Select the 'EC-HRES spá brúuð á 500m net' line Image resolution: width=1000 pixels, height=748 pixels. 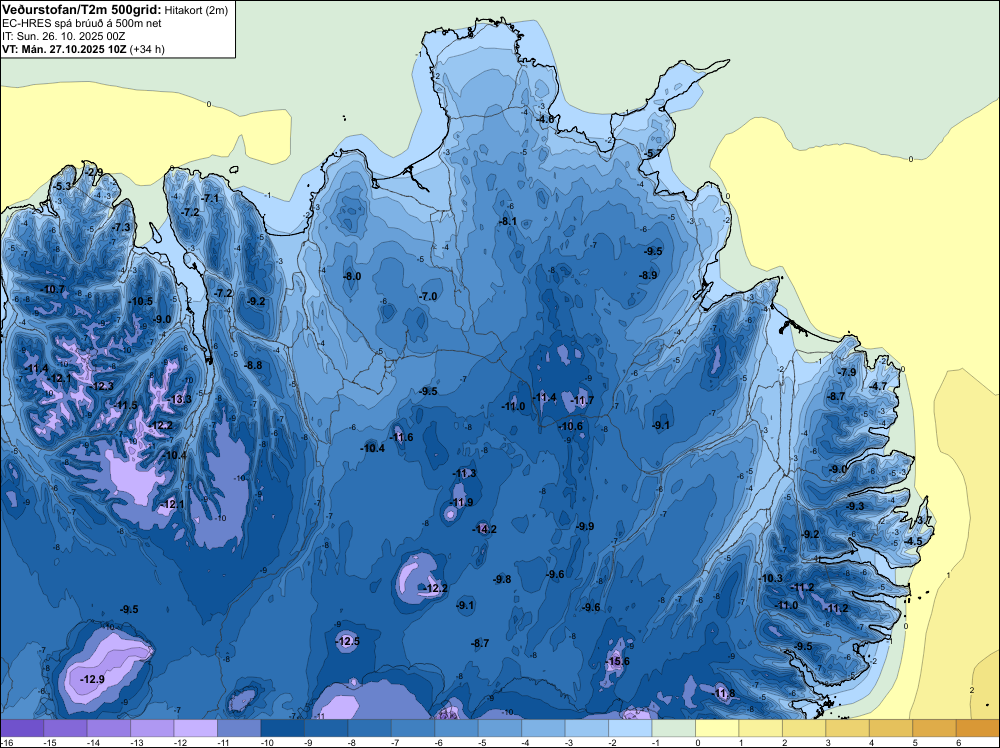(x=82, y=23)
